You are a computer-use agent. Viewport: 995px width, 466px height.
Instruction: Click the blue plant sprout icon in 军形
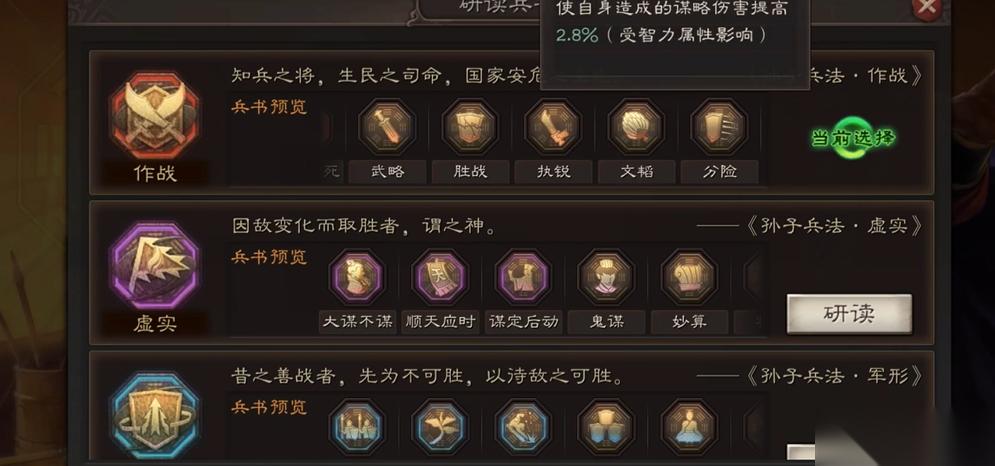click(x=440, y=427)
